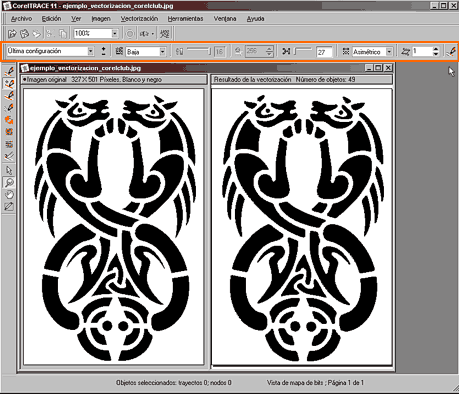This screenshot has height=394, width=459.
Task: Click the node reduction icon before slider
Action: point(286,51)
